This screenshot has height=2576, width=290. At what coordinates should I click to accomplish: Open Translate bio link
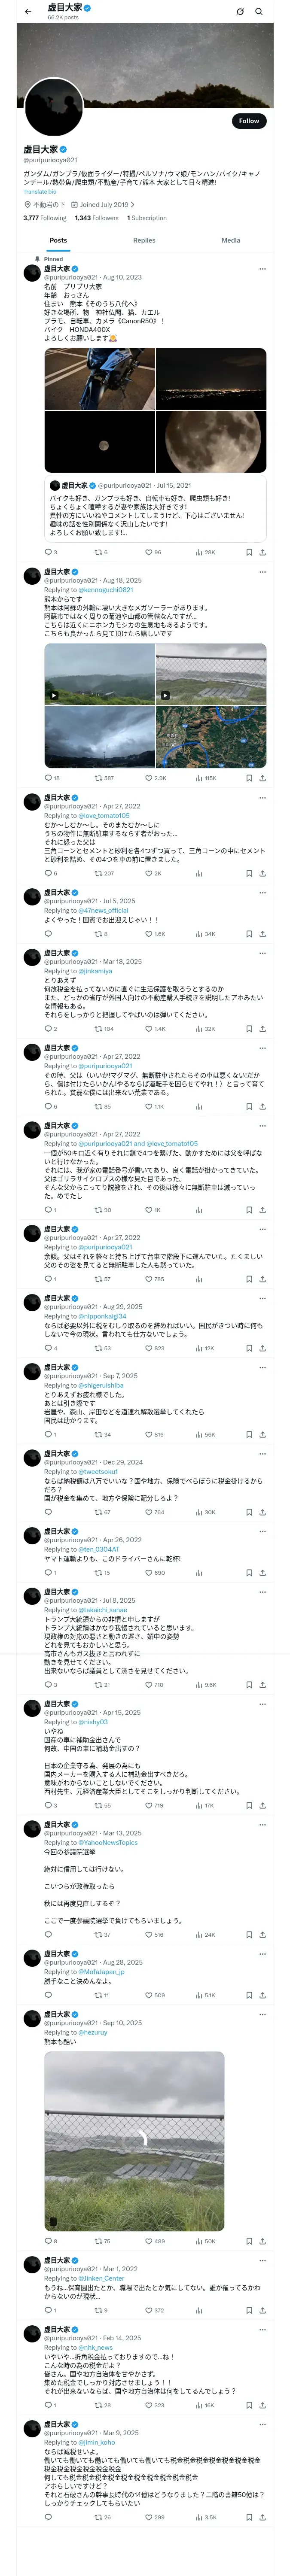coord(40,192)
